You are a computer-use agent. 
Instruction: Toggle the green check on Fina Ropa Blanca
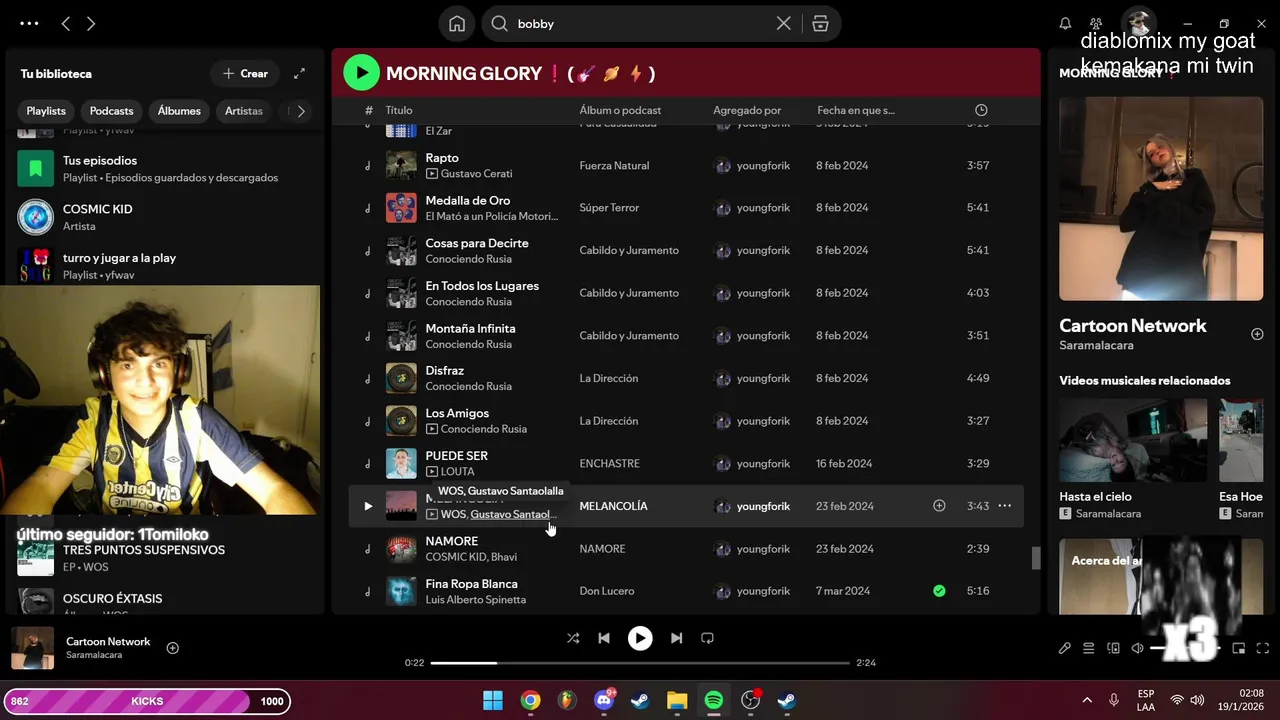click(x=939, y=591)
